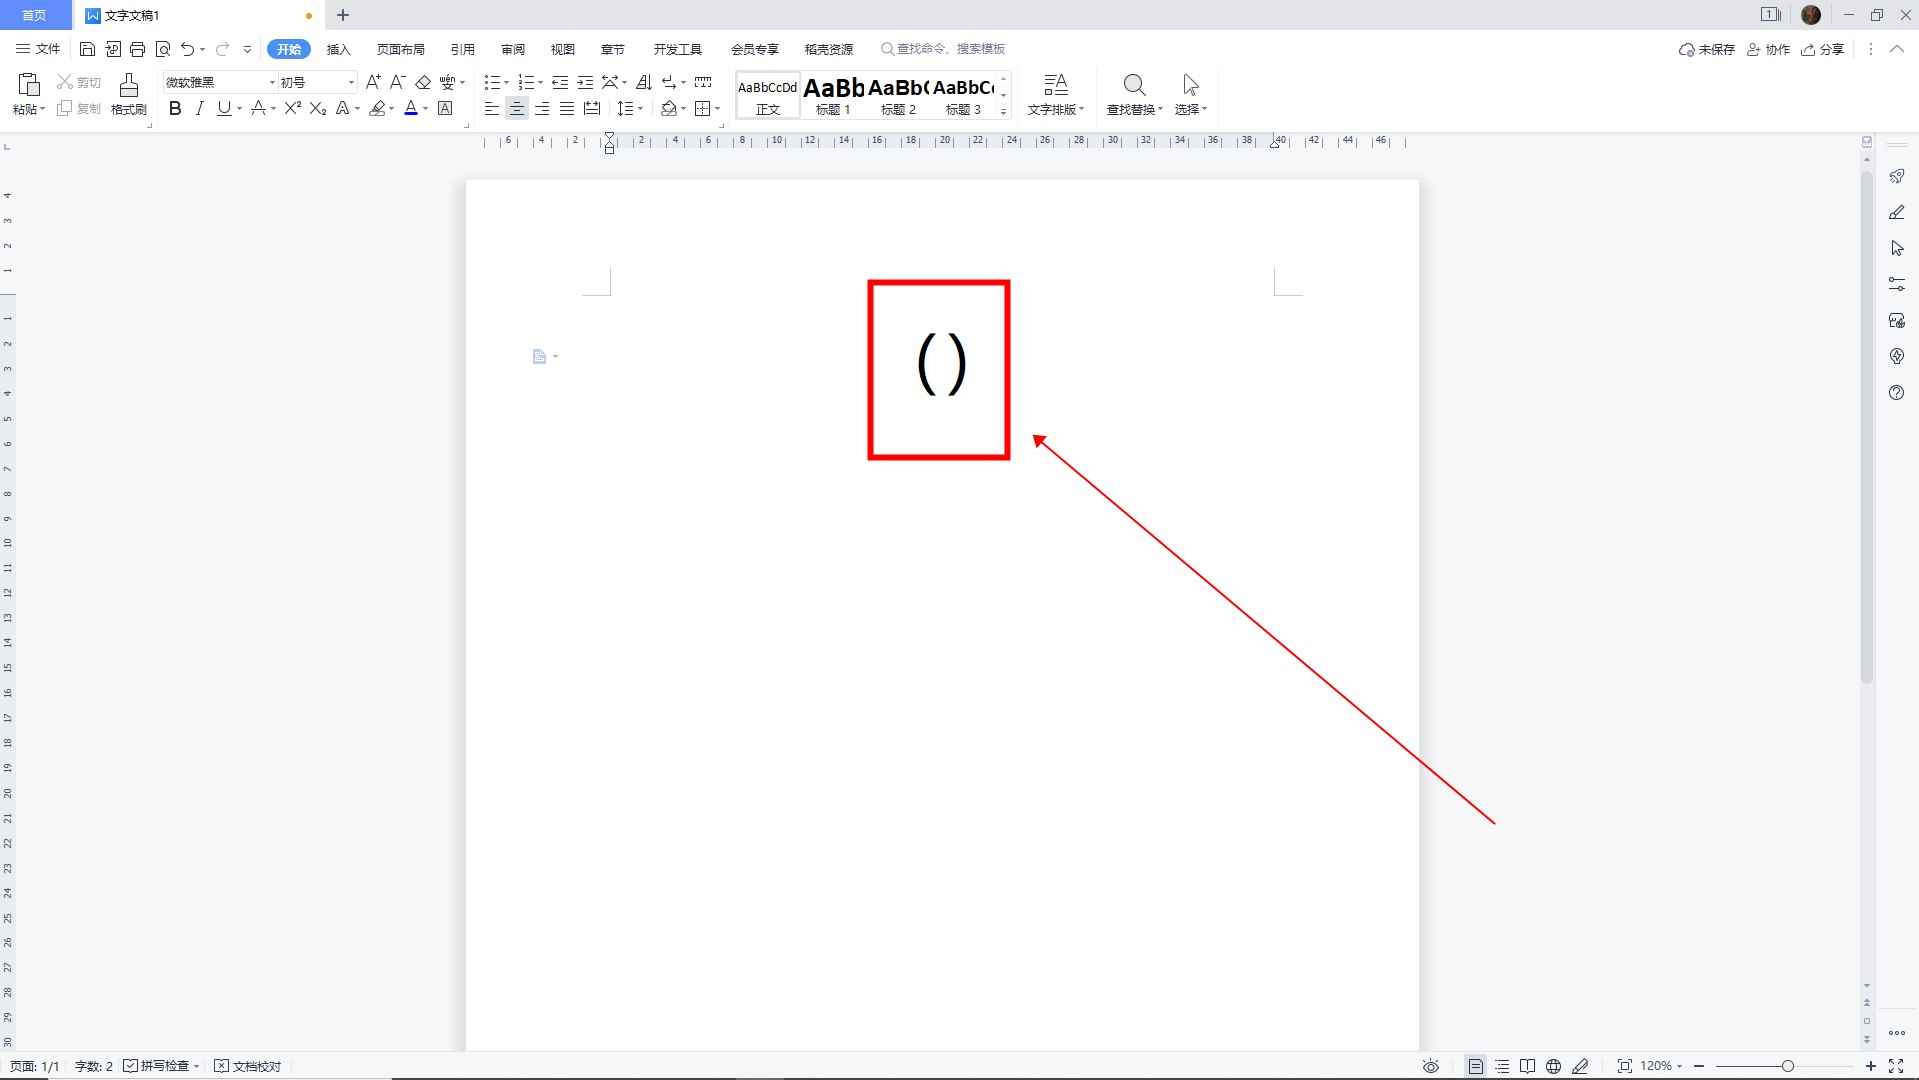Click the print icon in quick toolbar

pos(138,49)
